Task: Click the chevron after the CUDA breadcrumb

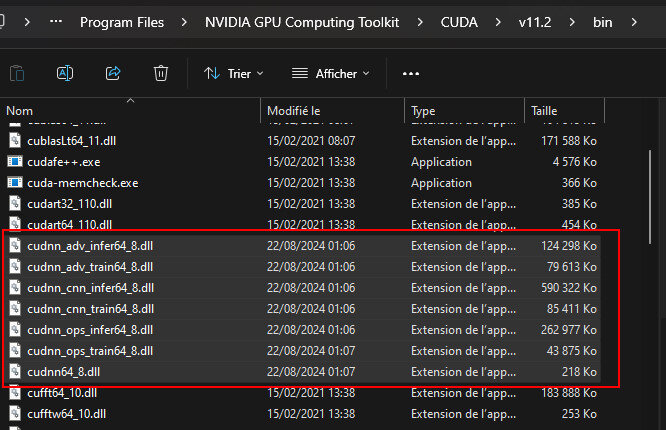Action: pyautogui.click(x=496, y=22)
